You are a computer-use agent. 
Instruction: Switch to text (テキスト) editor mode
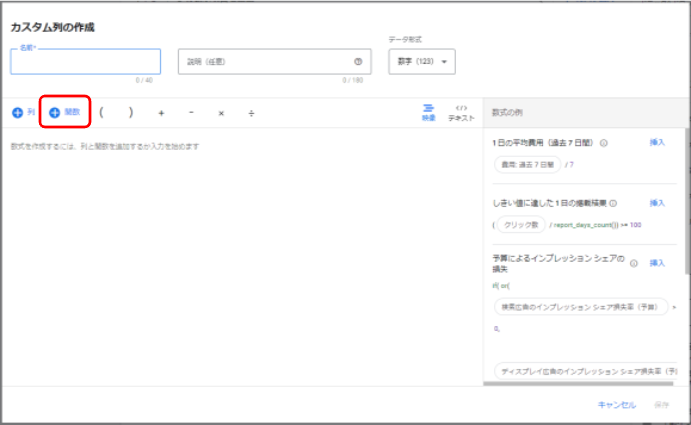[460, 112]
